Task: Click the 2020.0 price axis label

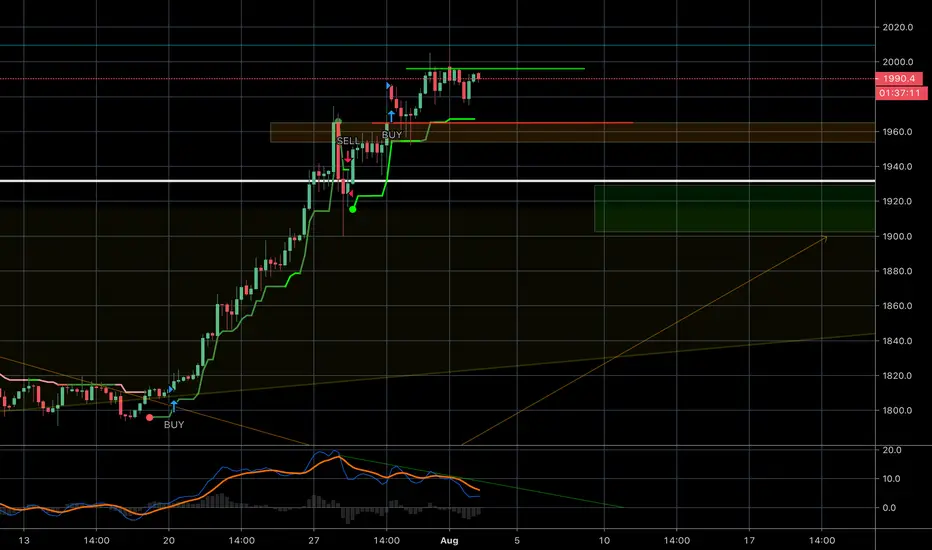Action: click(898, 27)
